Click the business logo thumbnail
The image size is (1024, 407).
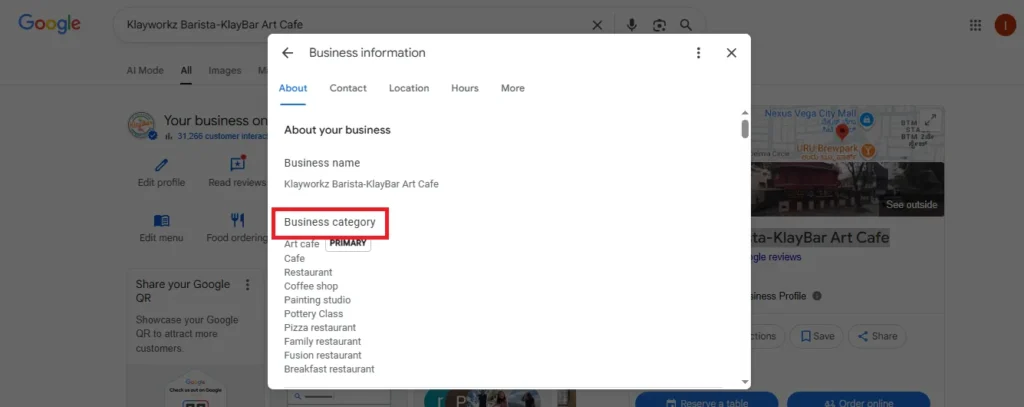coord(142,125)
